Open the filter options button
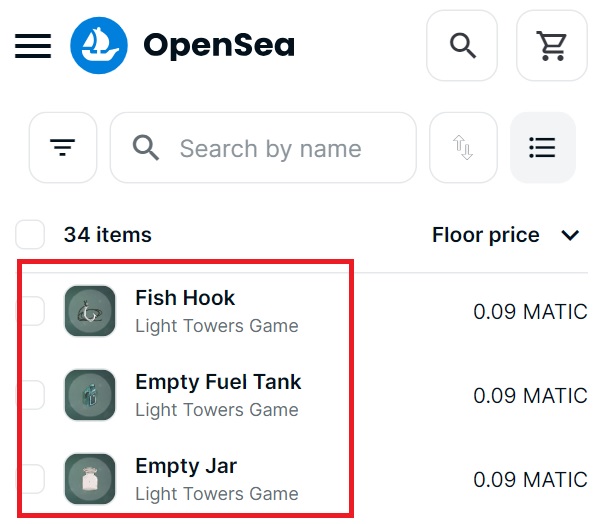The height and width of the screenshot is (524, 608). pos(63,148)
